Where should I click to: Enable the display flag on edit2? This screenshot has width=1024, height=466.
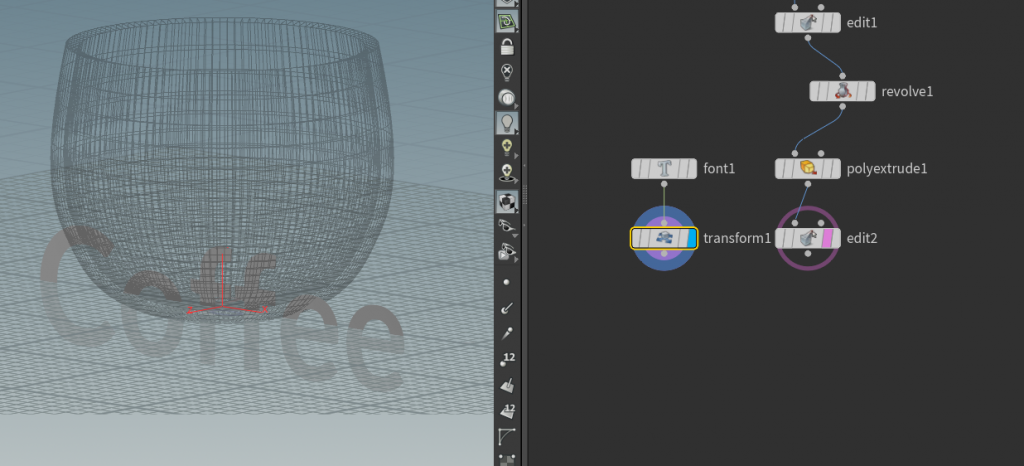(x=835, y=238)
